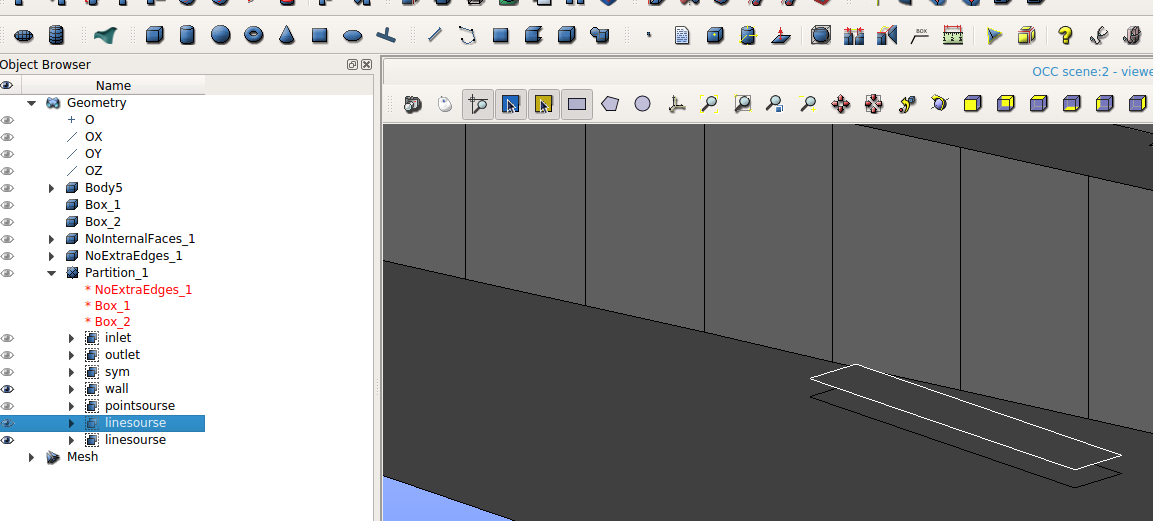Select the outlet item in Object Browser
1153x521 pixels.
click(122, 355)
